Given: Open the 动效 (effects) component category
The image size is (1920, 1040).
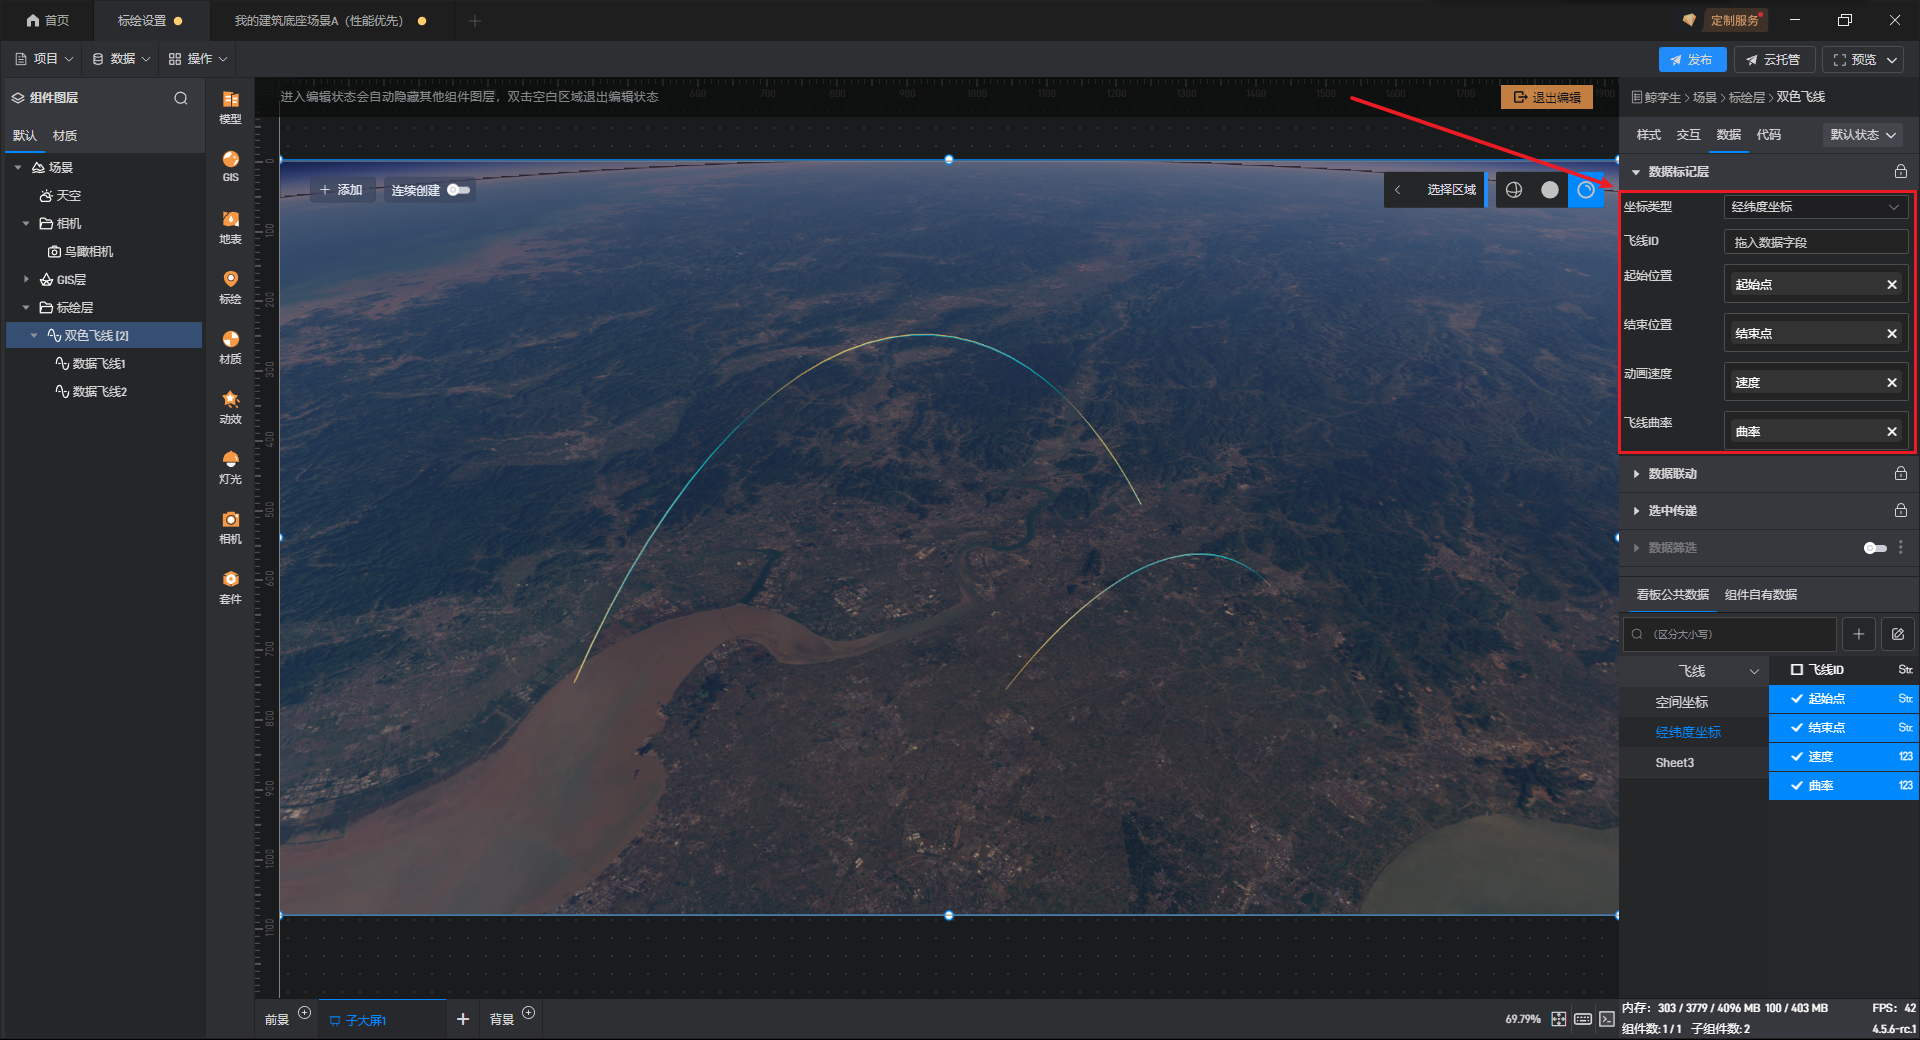Looking at the screenshot, I should (230, 407).
